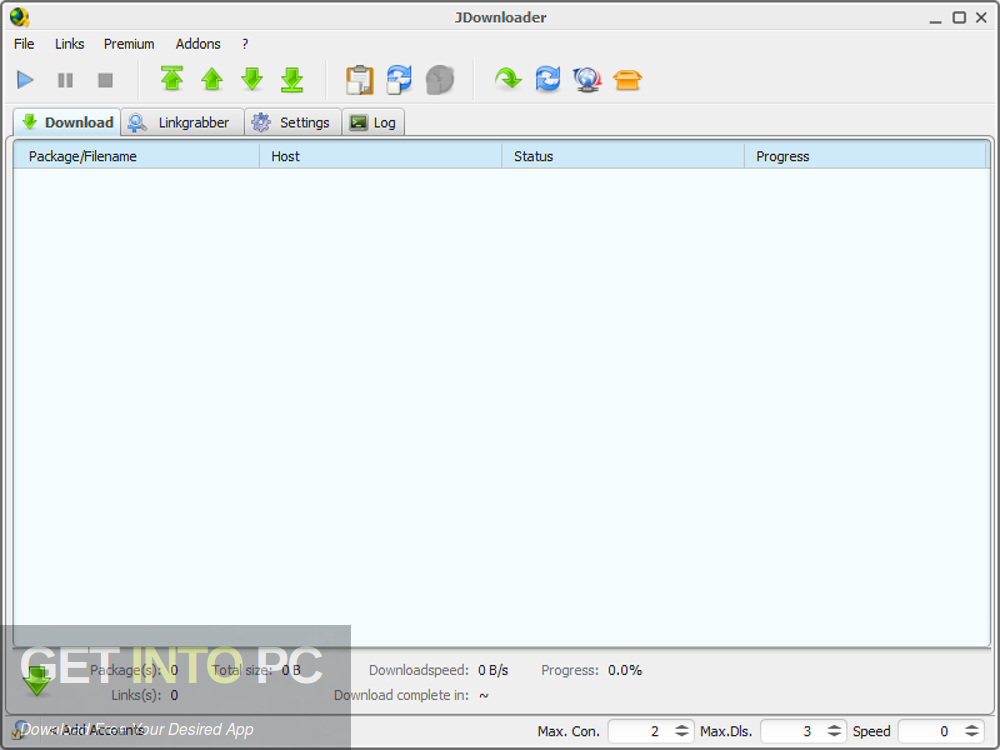Click the Speed limit spinner arrows

pos(972,732)
